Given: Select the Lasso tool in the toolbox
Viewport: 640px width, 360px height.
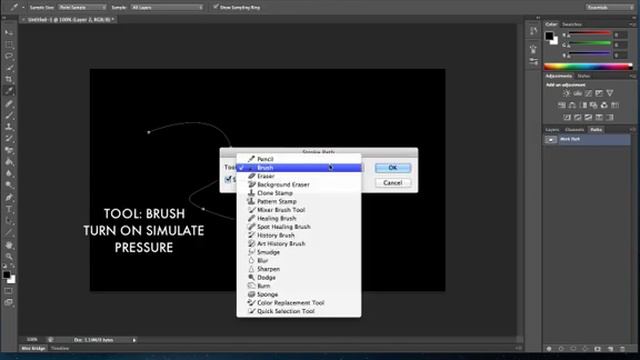Looking at the screenshot, I should pyautogui.click(x=9, y=56).
